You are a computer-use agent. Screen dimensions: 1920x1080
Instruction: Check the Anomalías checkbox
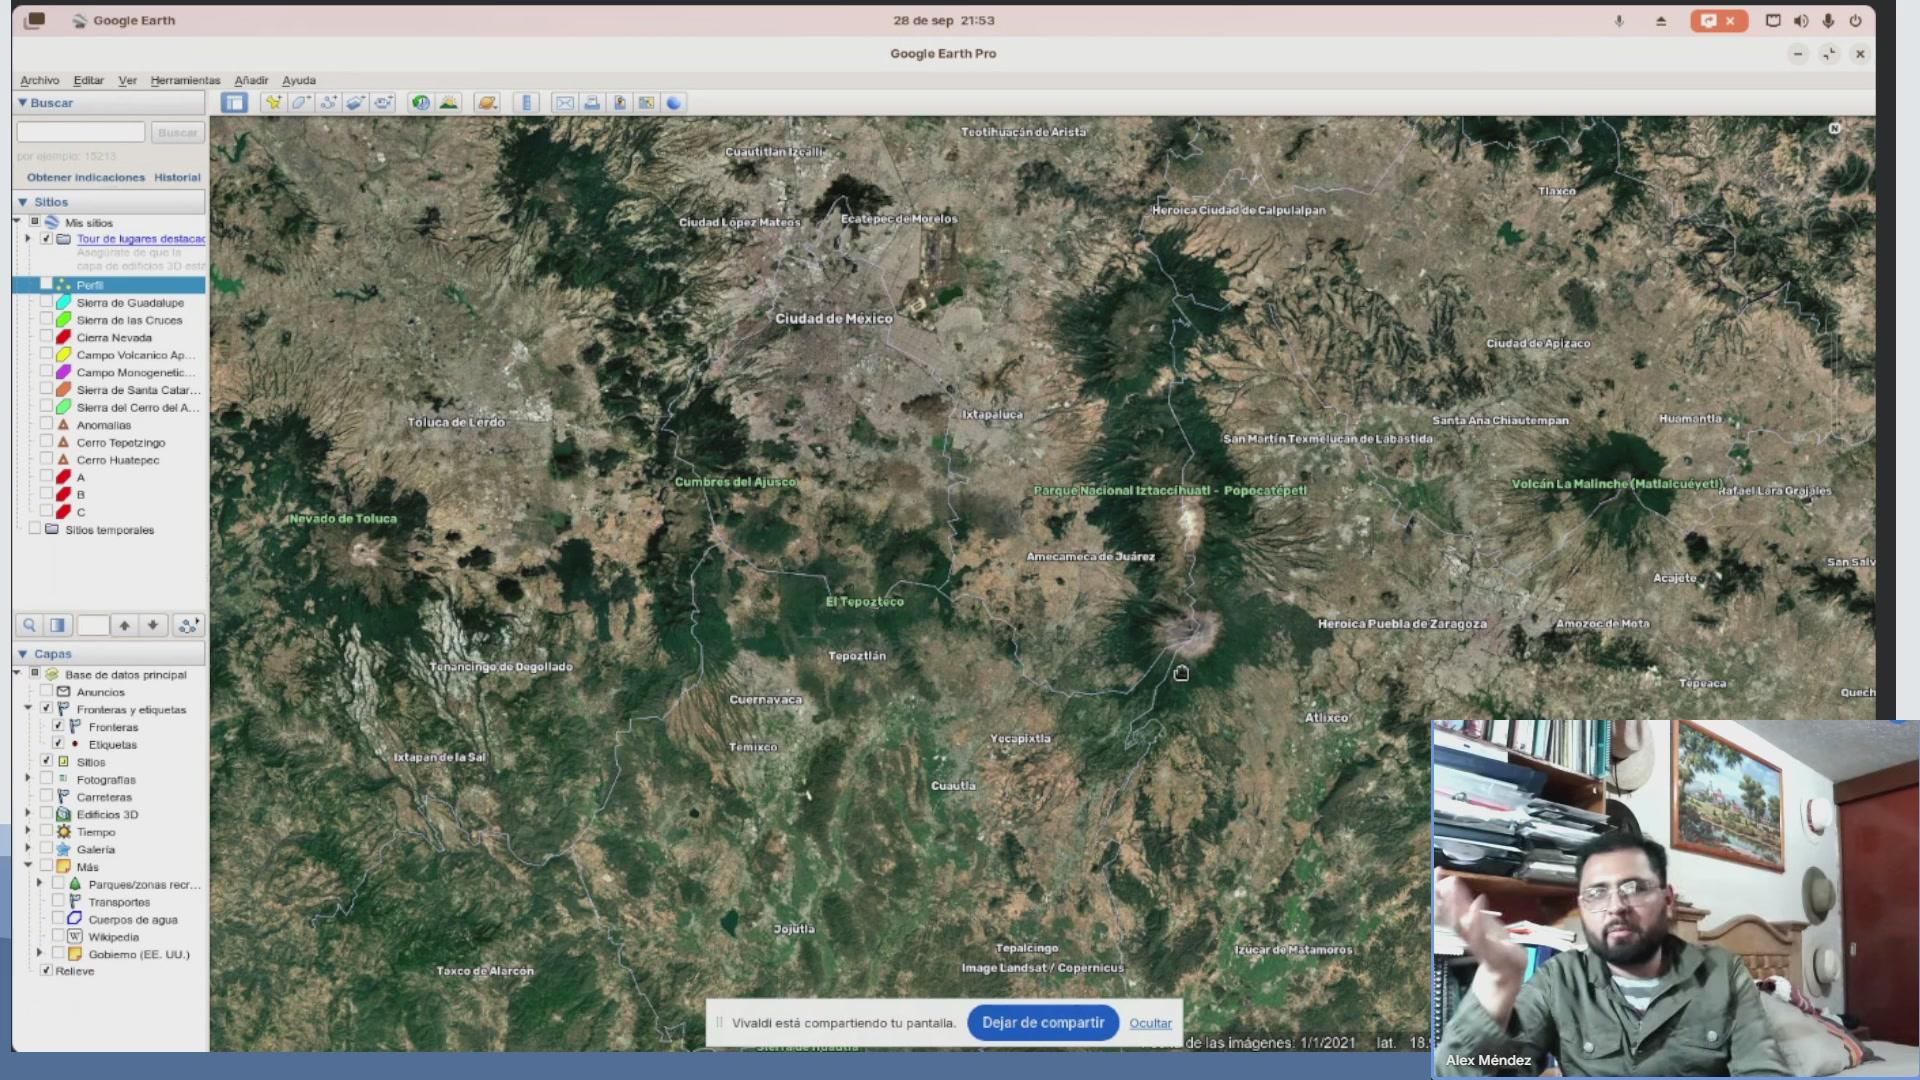(46, 424)
